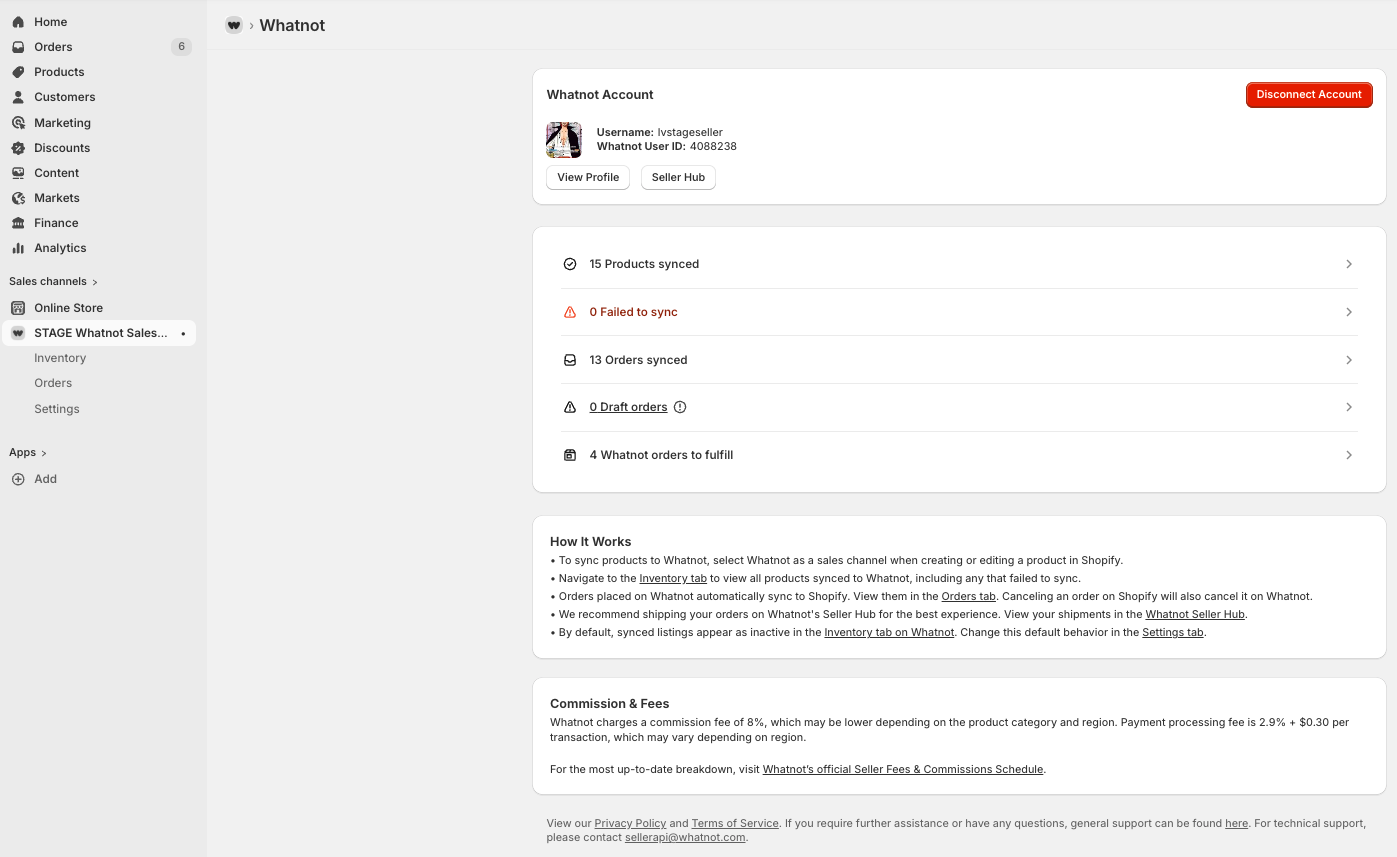Click the Whatnot logo in breadcrumb
This screenshot has width=1397, height=857.
[x=234, y=25]
